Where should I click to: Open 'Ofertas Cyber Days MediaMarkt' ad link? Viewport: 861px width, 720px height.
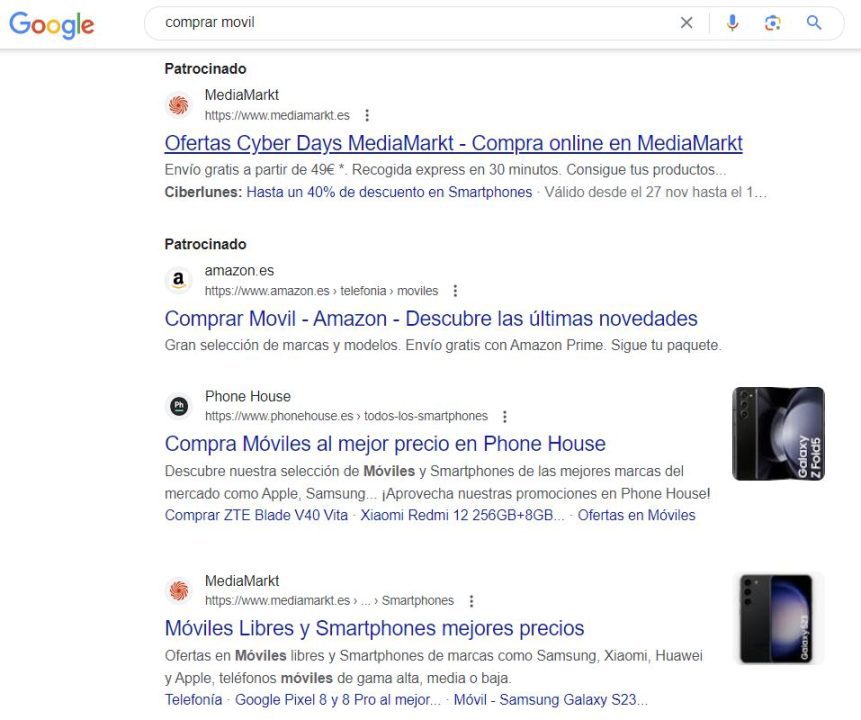(454, 143)
